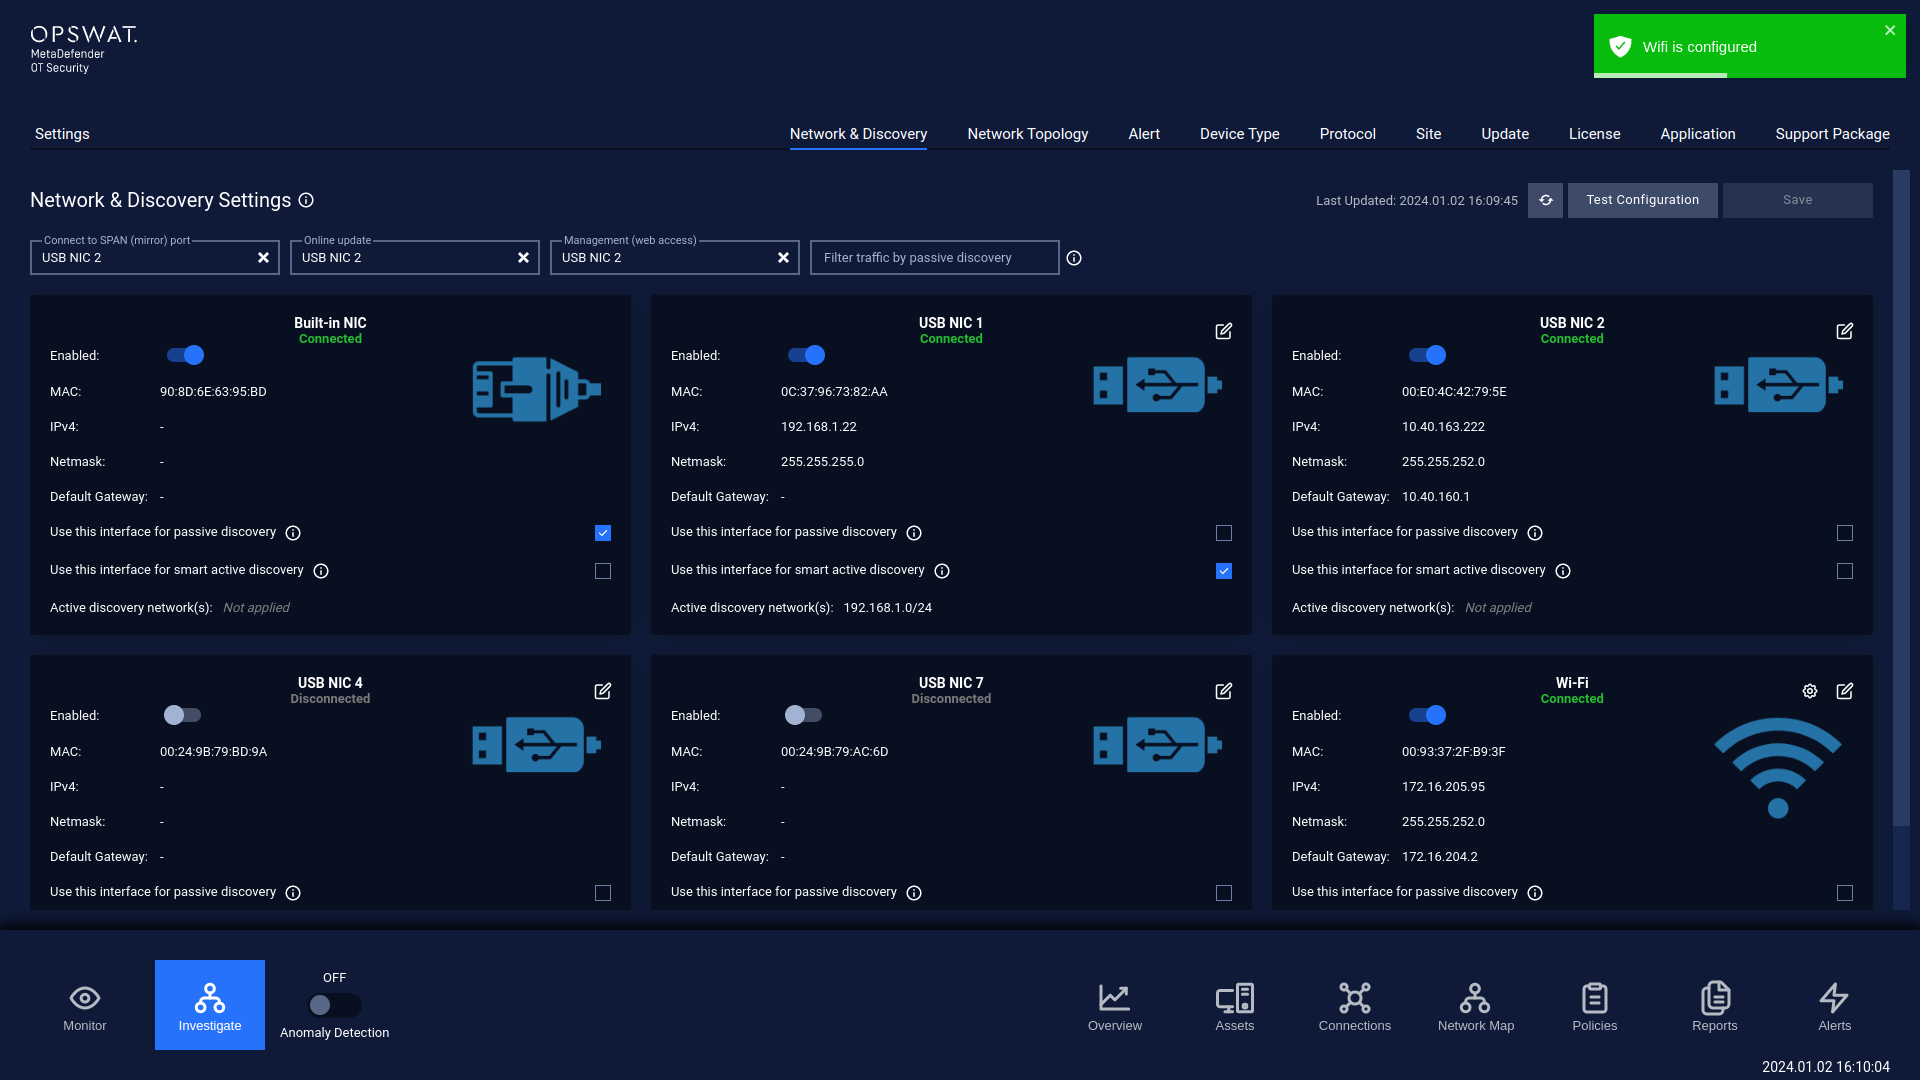Image resolution: width=1920 pixels, height=1080 pixels.
Task: Open the Alerts page
Action: [x=1835, y=1007]
